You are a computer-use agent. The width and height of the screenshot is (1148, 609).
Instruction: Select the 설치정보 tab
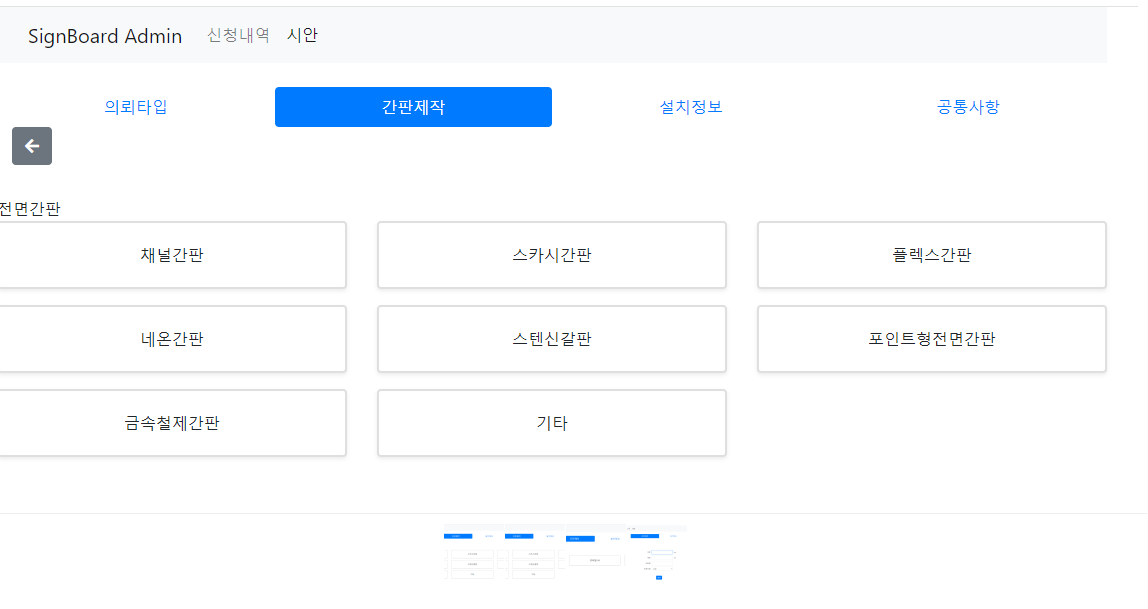point(690,107)
